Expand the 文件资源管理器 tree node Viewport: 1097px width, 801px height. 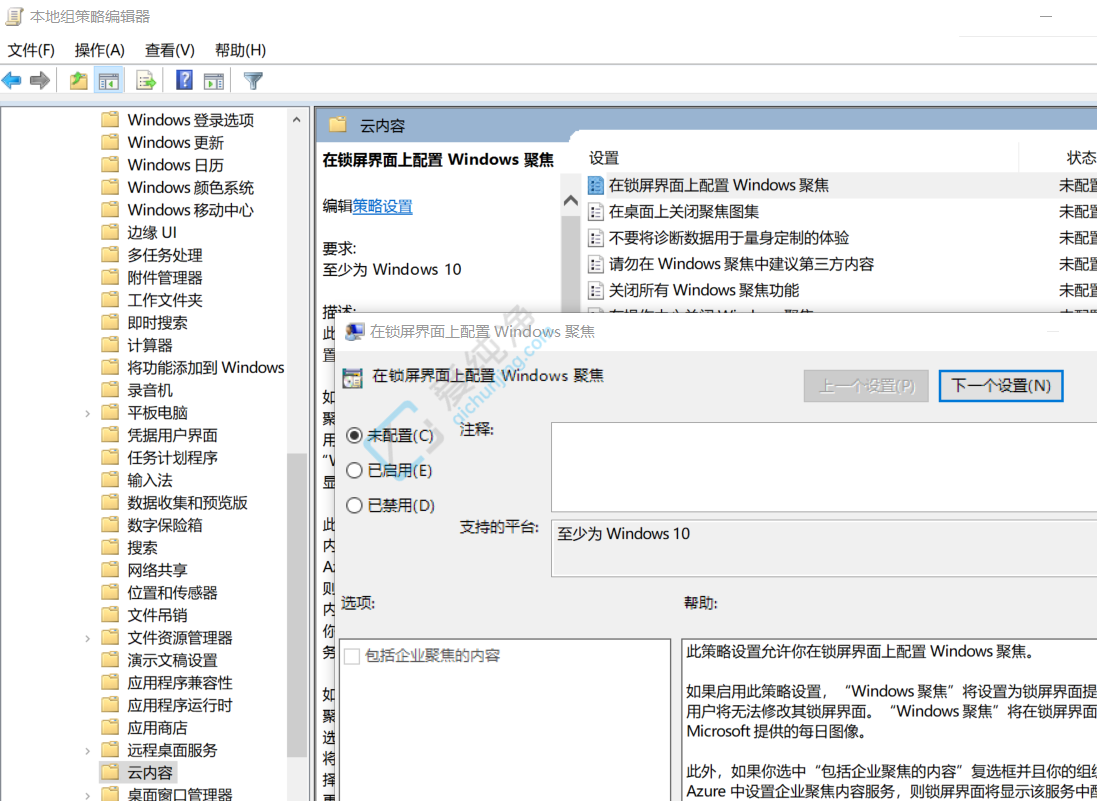(87, 638)
